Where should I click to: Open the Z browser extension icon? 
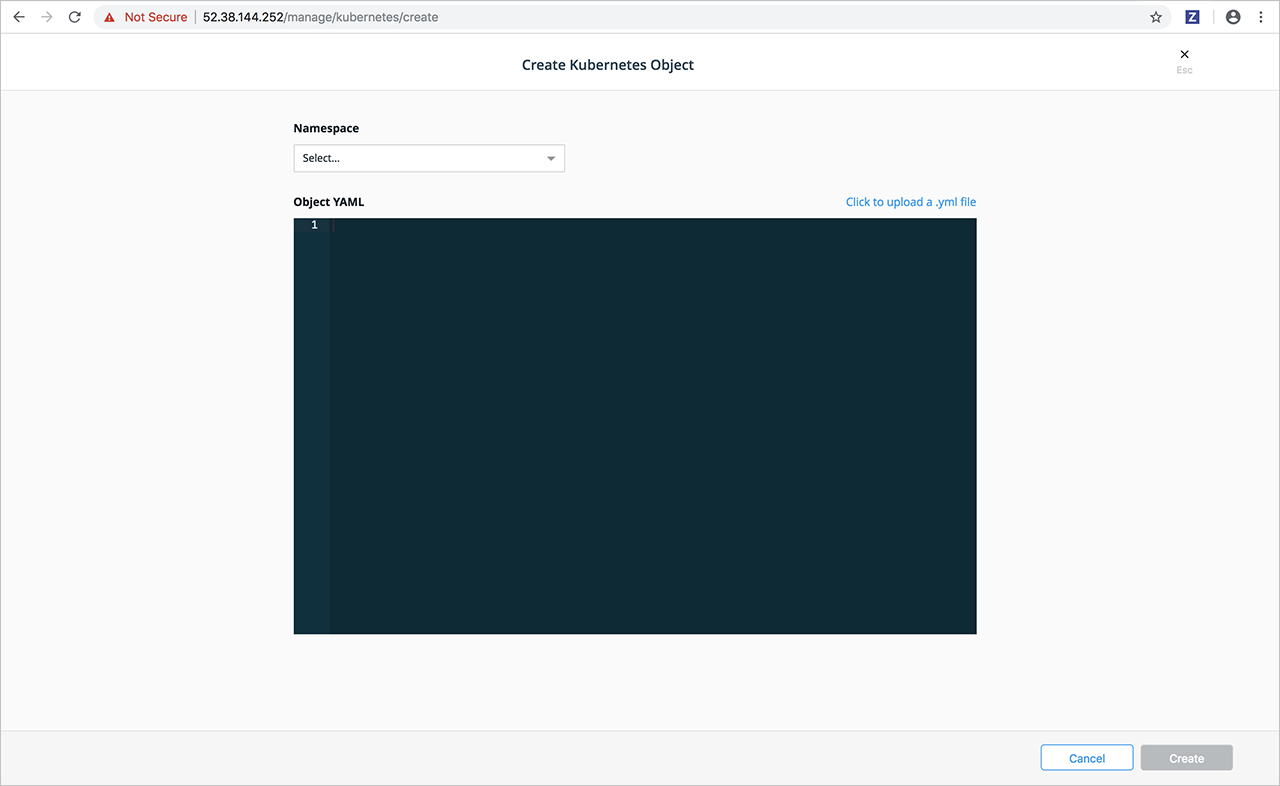coord(1192,17)
